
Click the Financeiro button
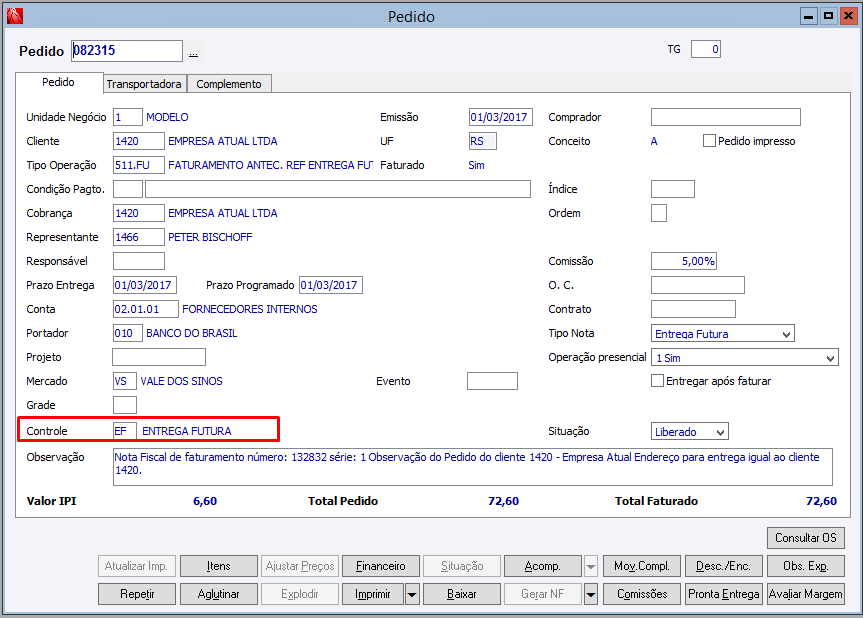[x=380, y=566]
